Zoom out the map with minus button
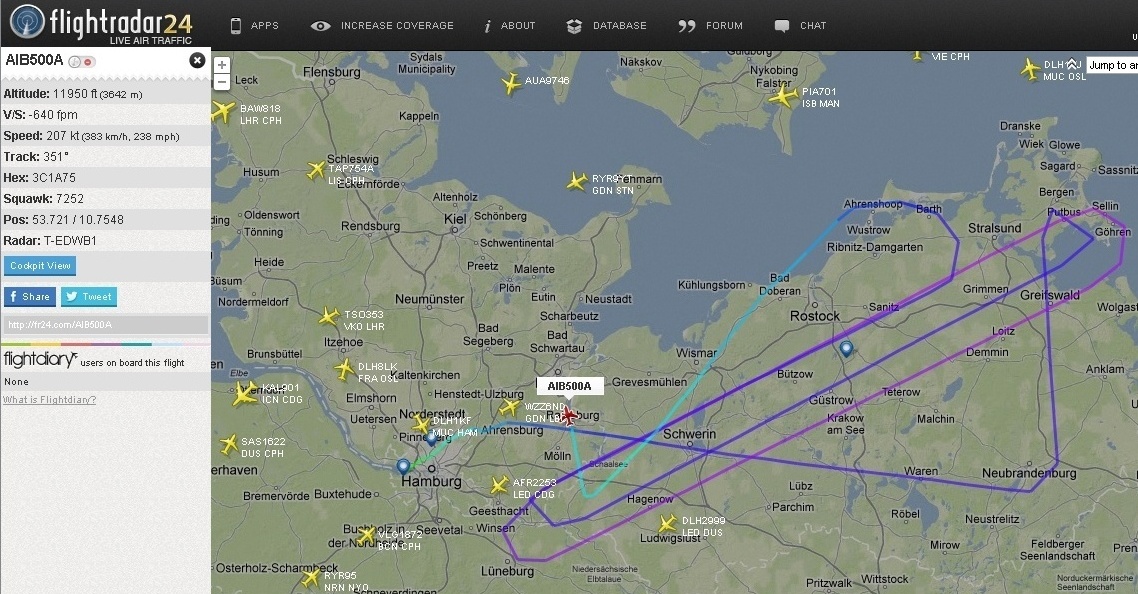 click(x=222, y=82)
